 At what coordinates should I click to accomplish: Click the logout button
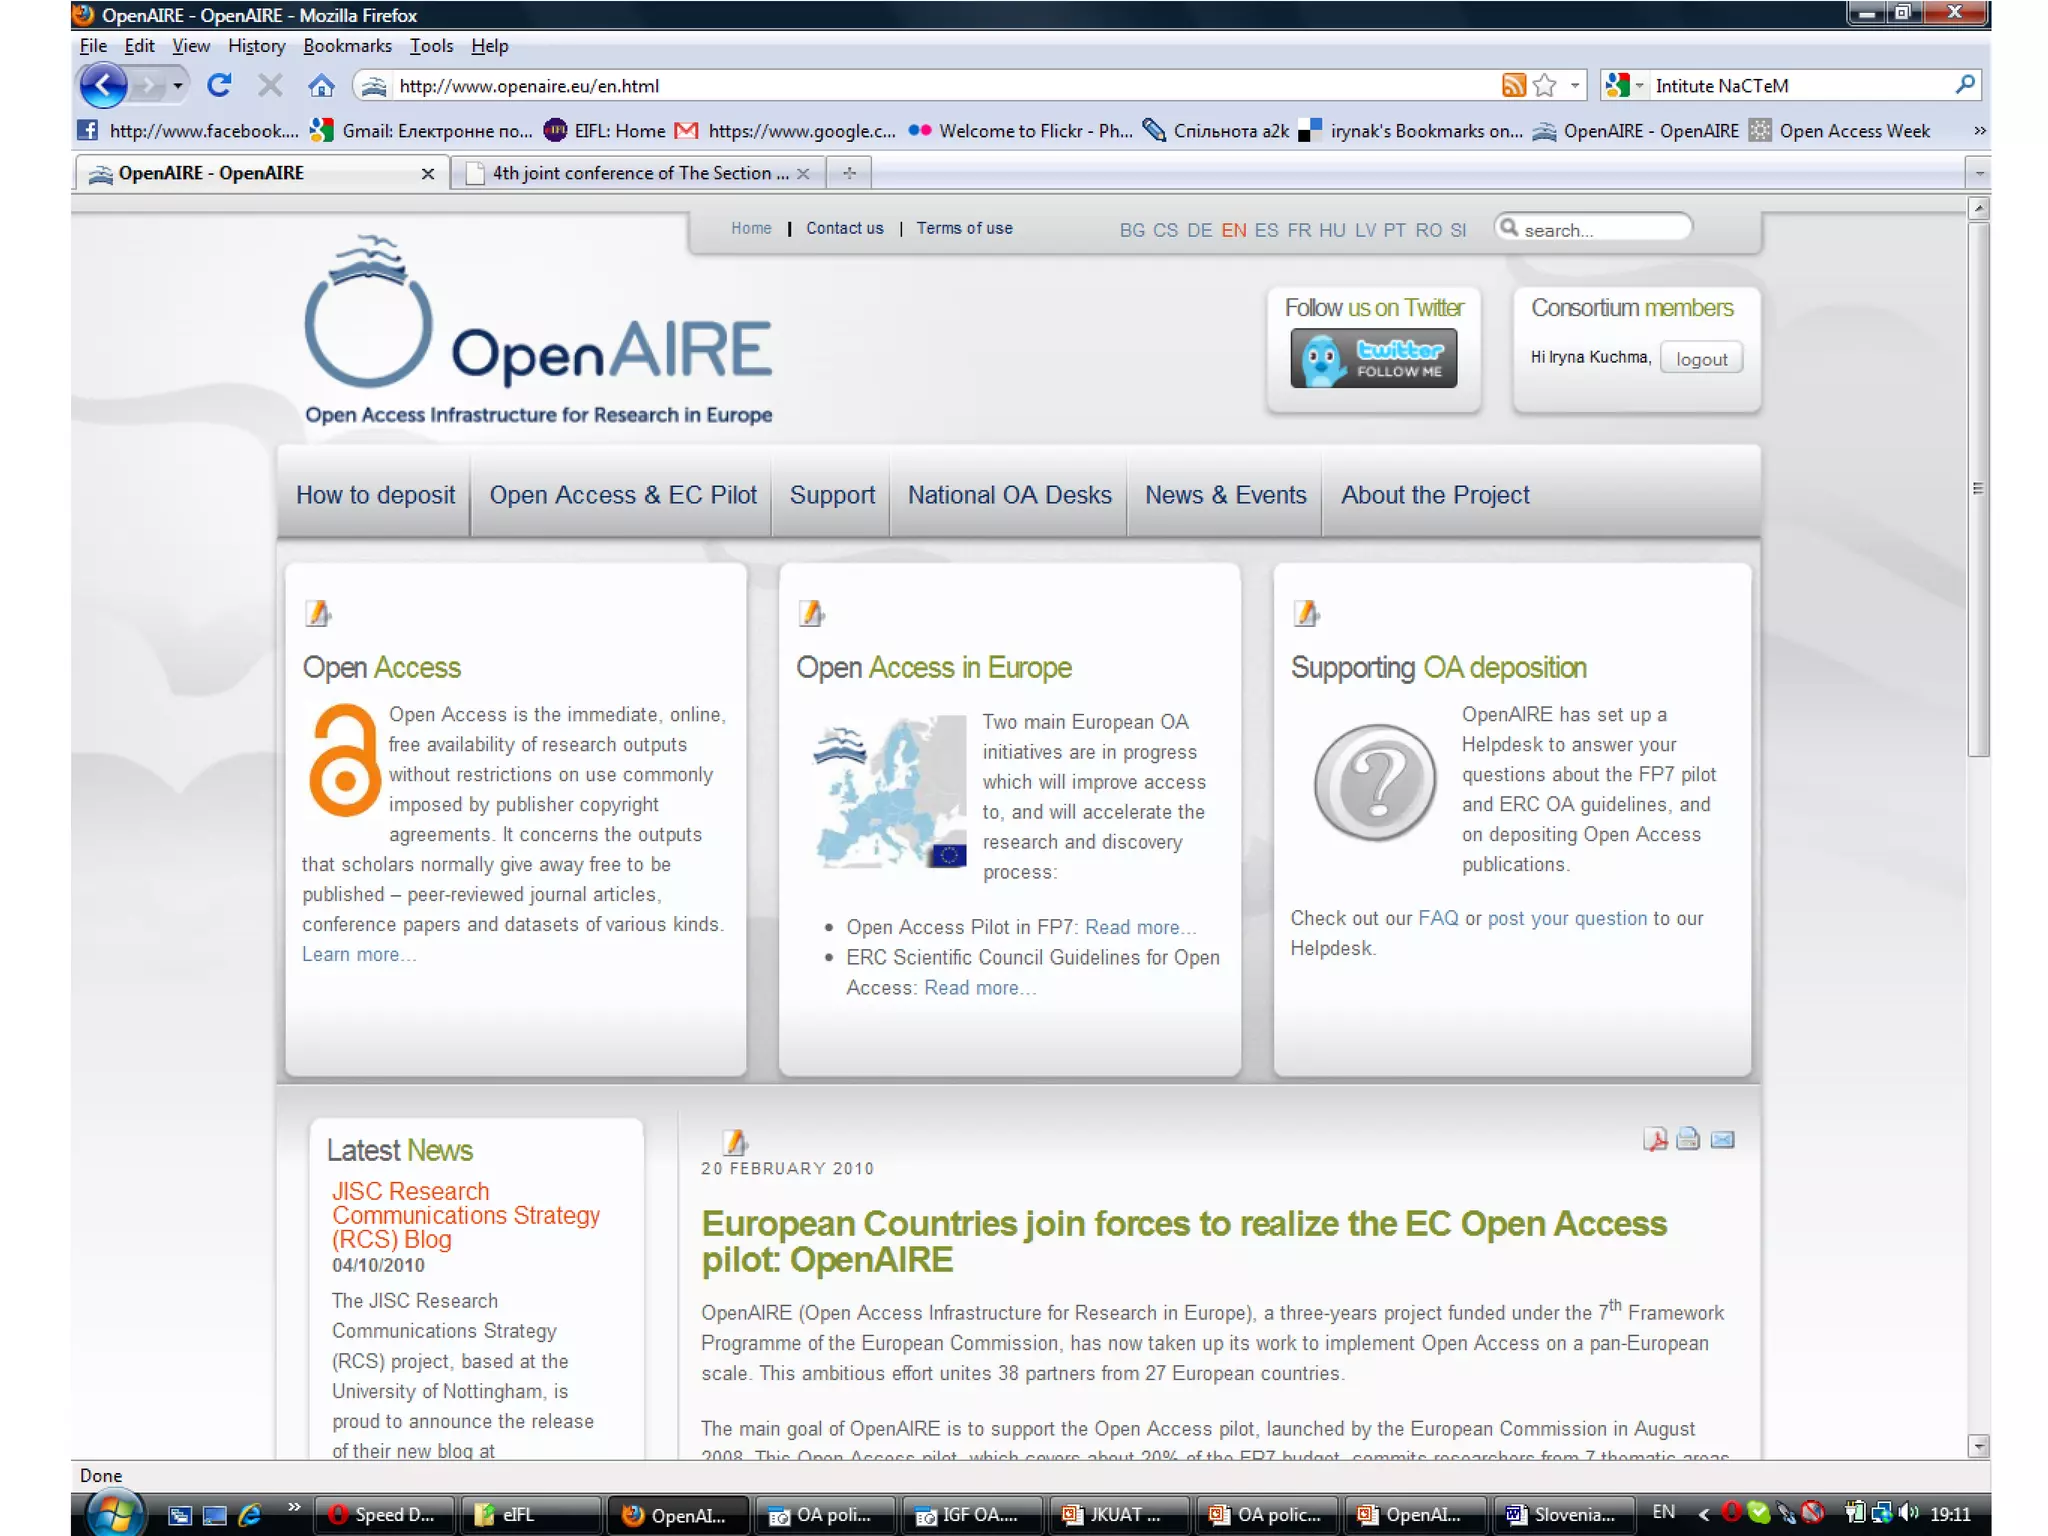pyautogui.click(x=1701, y=359)
